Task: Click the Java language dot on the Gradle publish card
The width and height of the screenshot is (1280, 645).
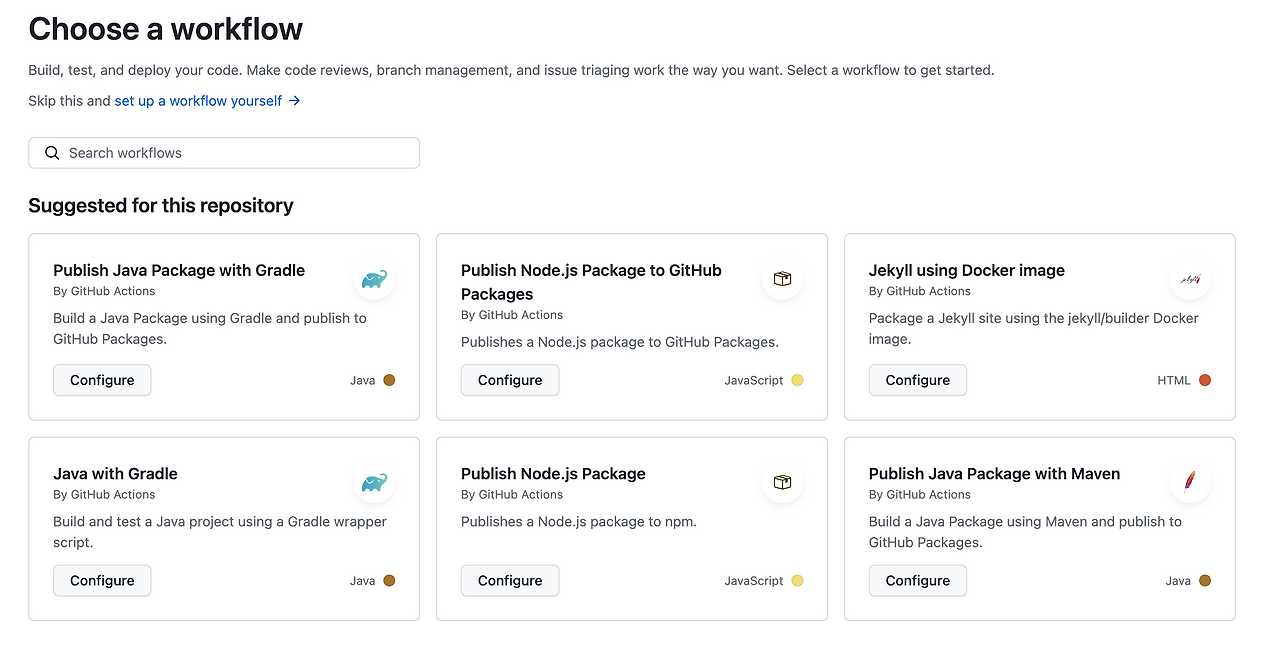Action: [x=389, y=380]
